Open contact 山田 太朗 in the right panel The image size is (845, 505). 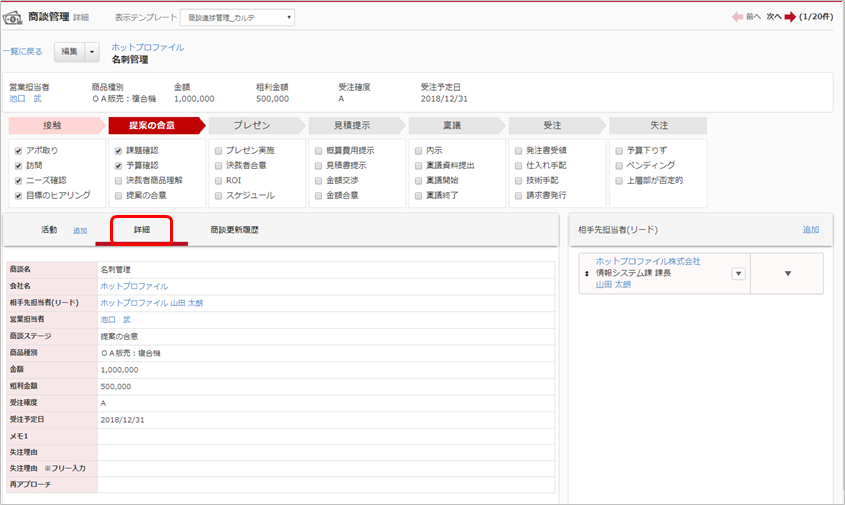tap(613, 285)
